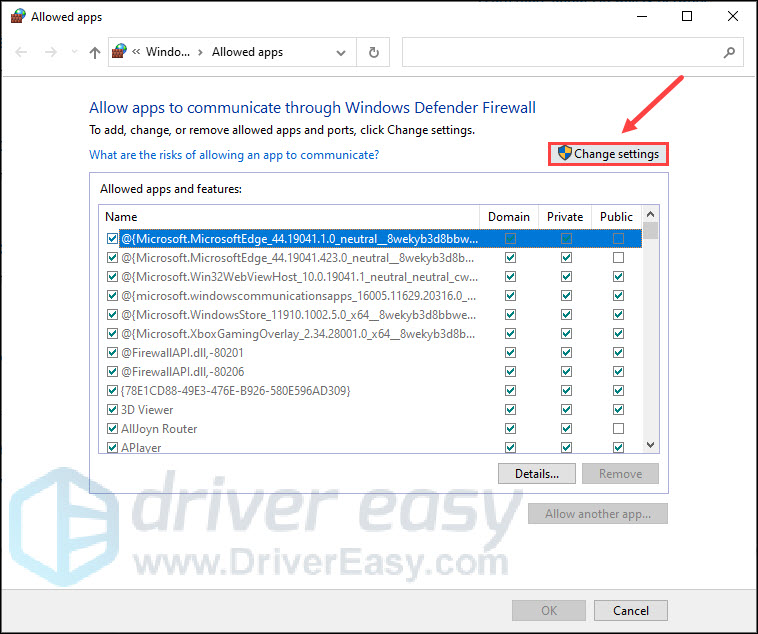Select the Microsoft.WindowsStore entry
The width and height of the screenshot is (758, 634).
pos(370,315)
